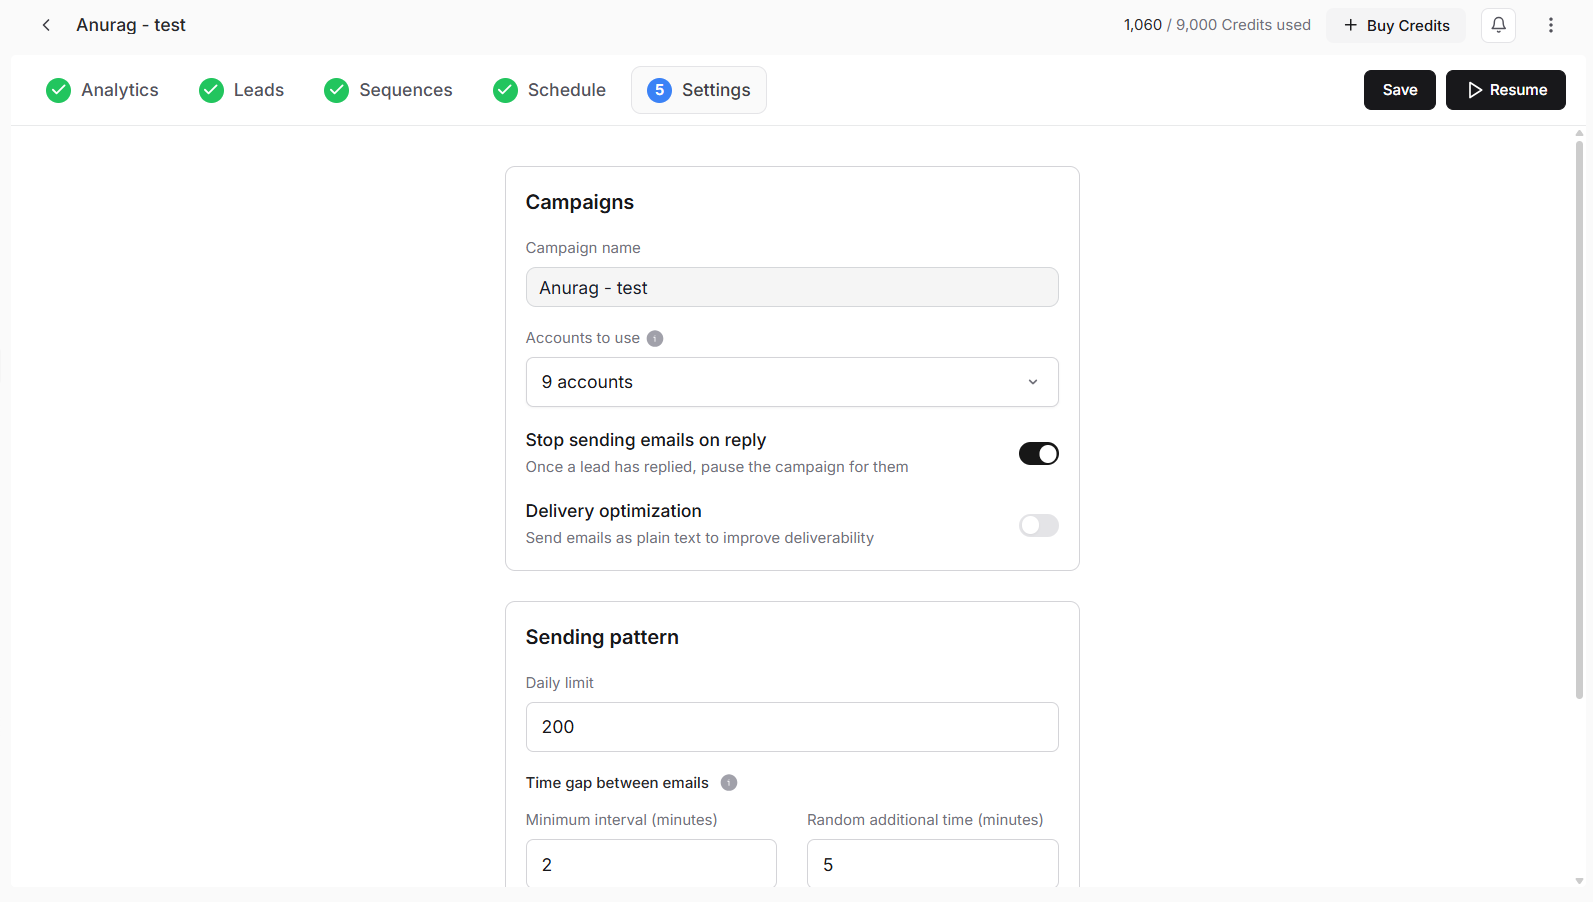Viewport: 1593px width, 902px height.
Task: Focus the Daily limit input field
Action: click(792, 727)
